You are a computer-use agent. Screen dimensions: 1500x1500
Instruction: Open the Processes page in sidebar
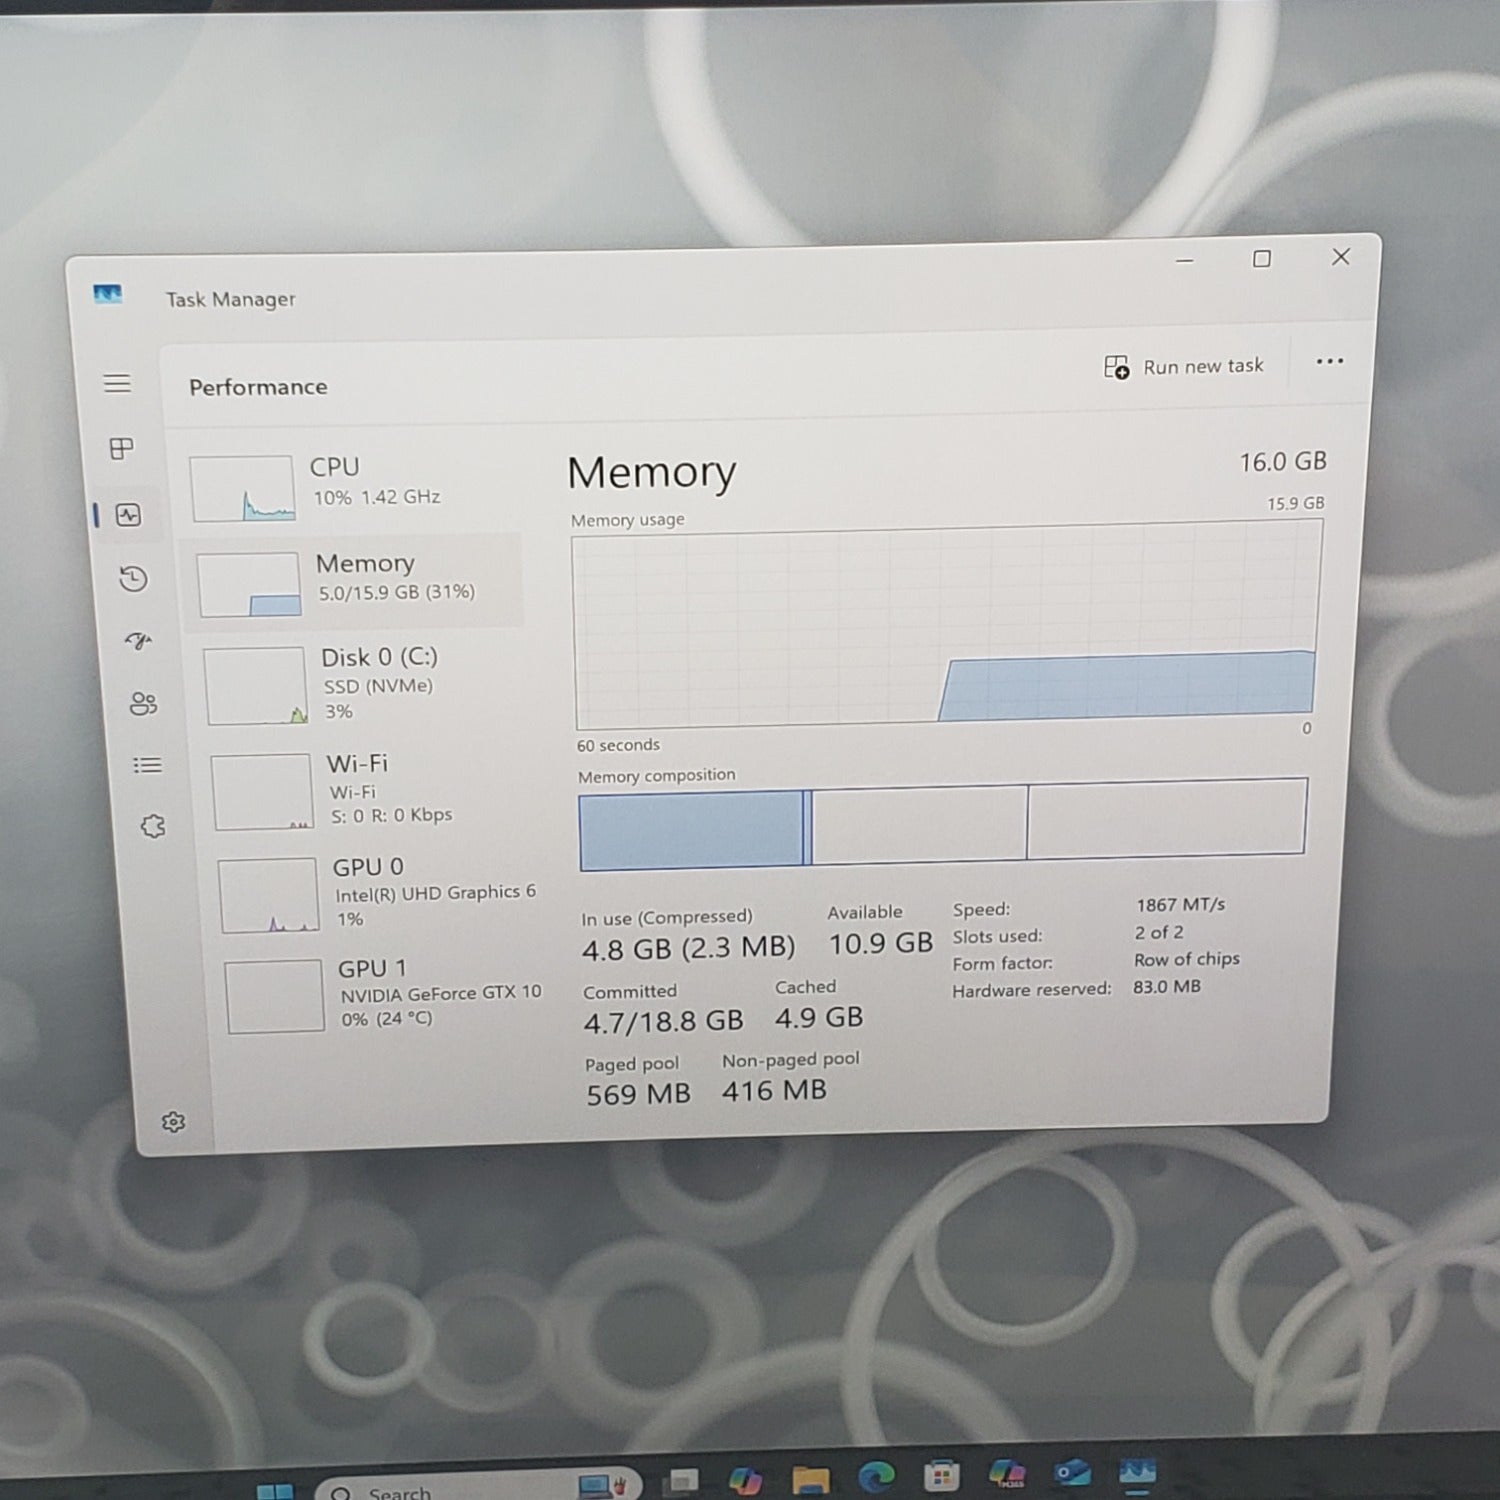(x=121, y=449)
